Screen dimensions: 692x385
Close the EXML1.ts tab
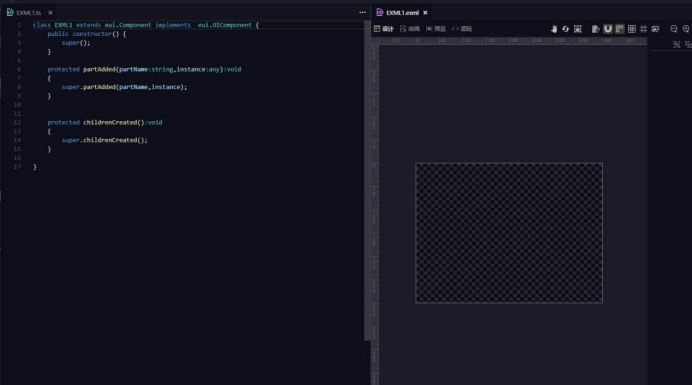[x=50, y=13]
